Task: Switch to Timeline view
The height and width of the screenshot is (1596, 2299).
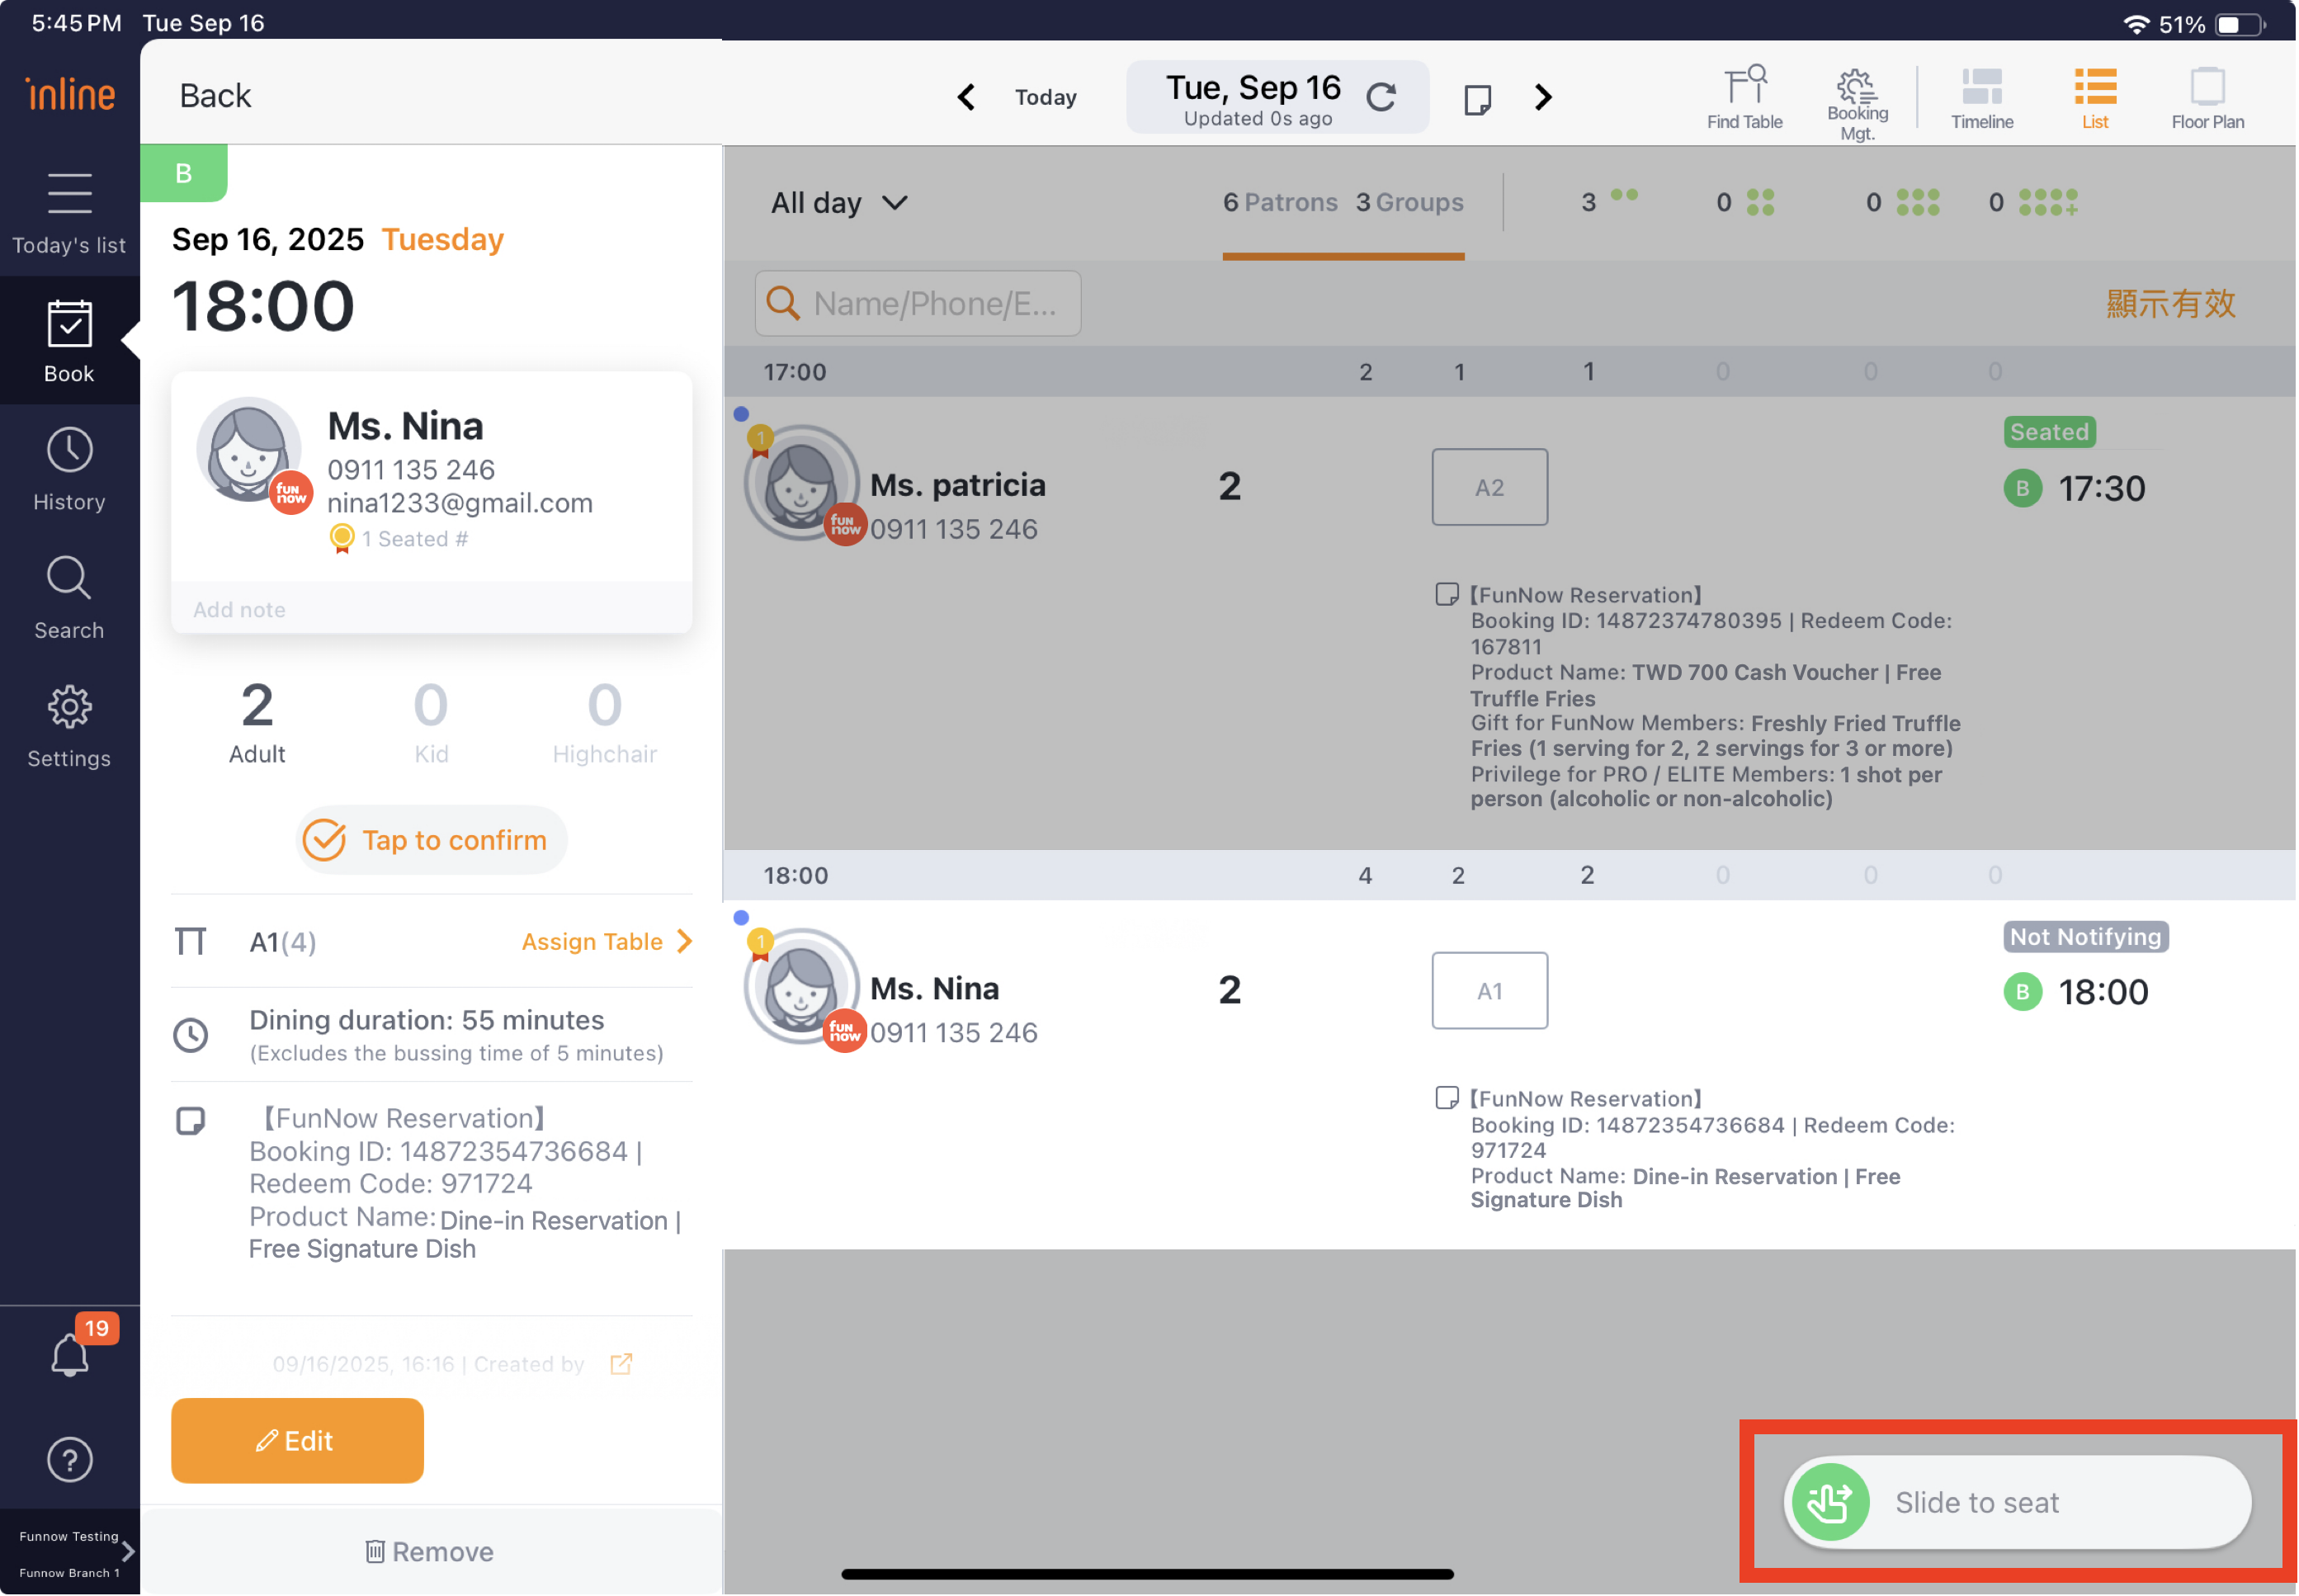Action: click(1981, 98)
